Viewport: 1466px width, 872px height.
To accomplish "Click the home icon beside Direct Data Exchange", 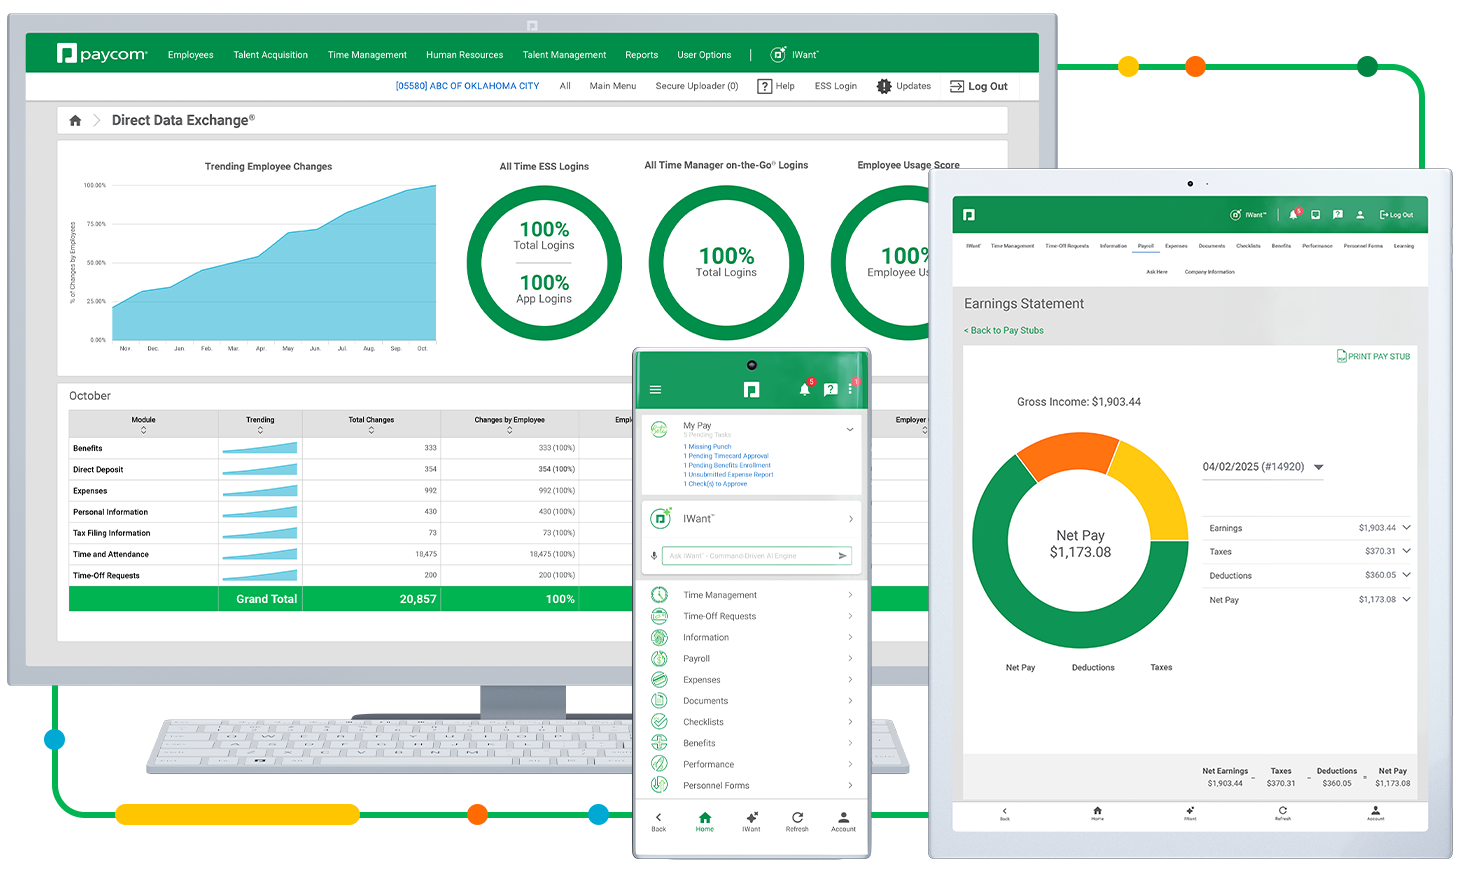I will [75, 121].
